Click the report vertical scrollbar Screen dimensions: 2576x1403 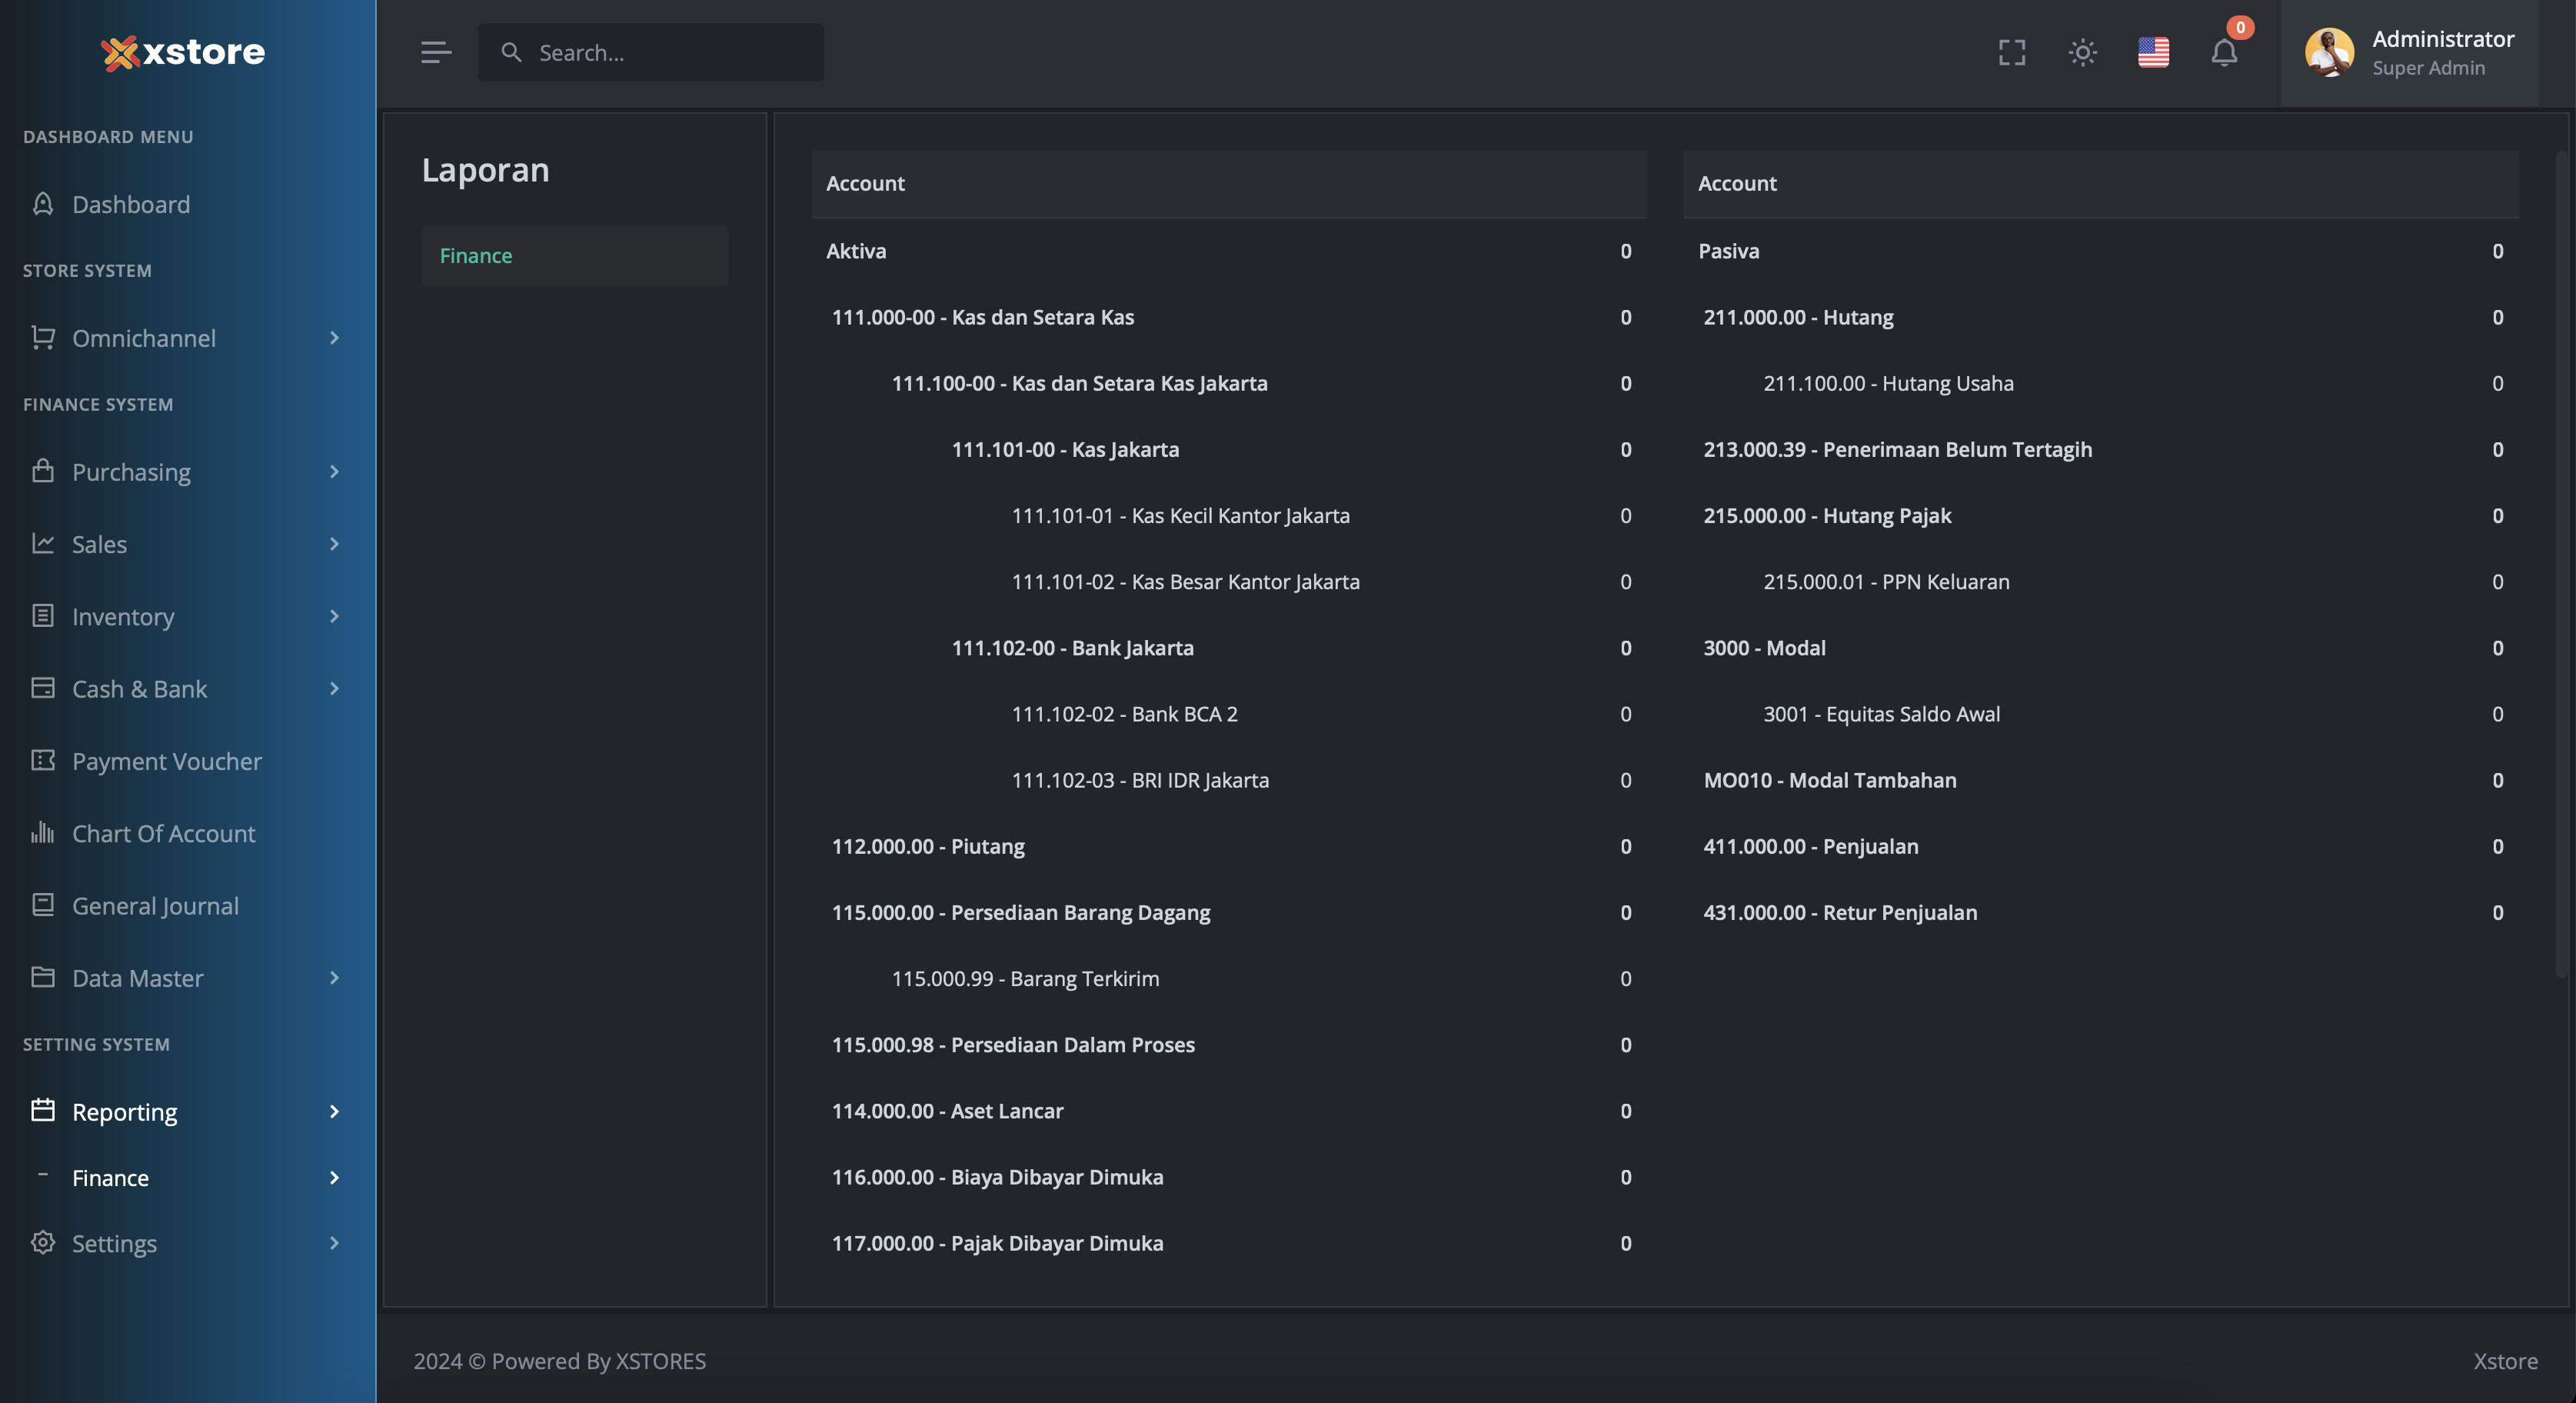pos(2561,565)
